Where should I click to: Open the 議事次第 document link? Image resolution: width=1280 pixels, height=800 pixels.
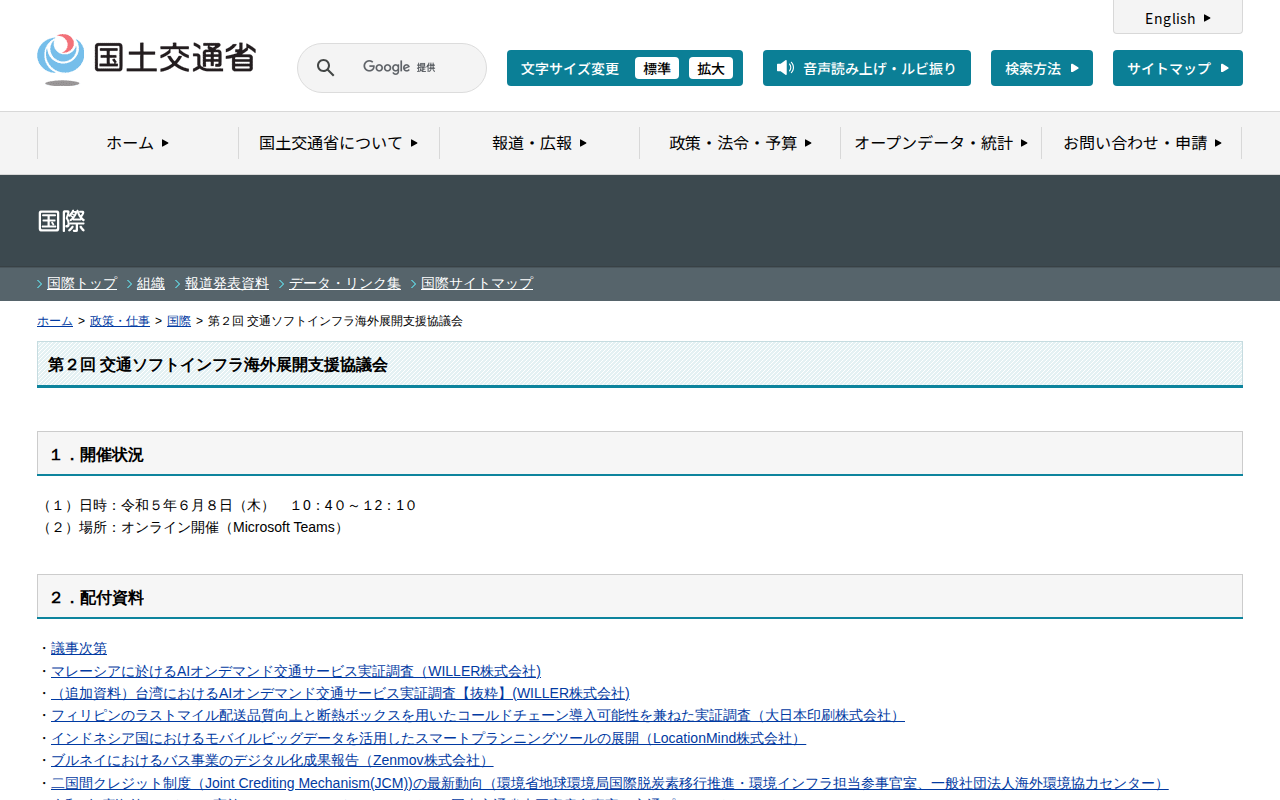click(79, 648)
